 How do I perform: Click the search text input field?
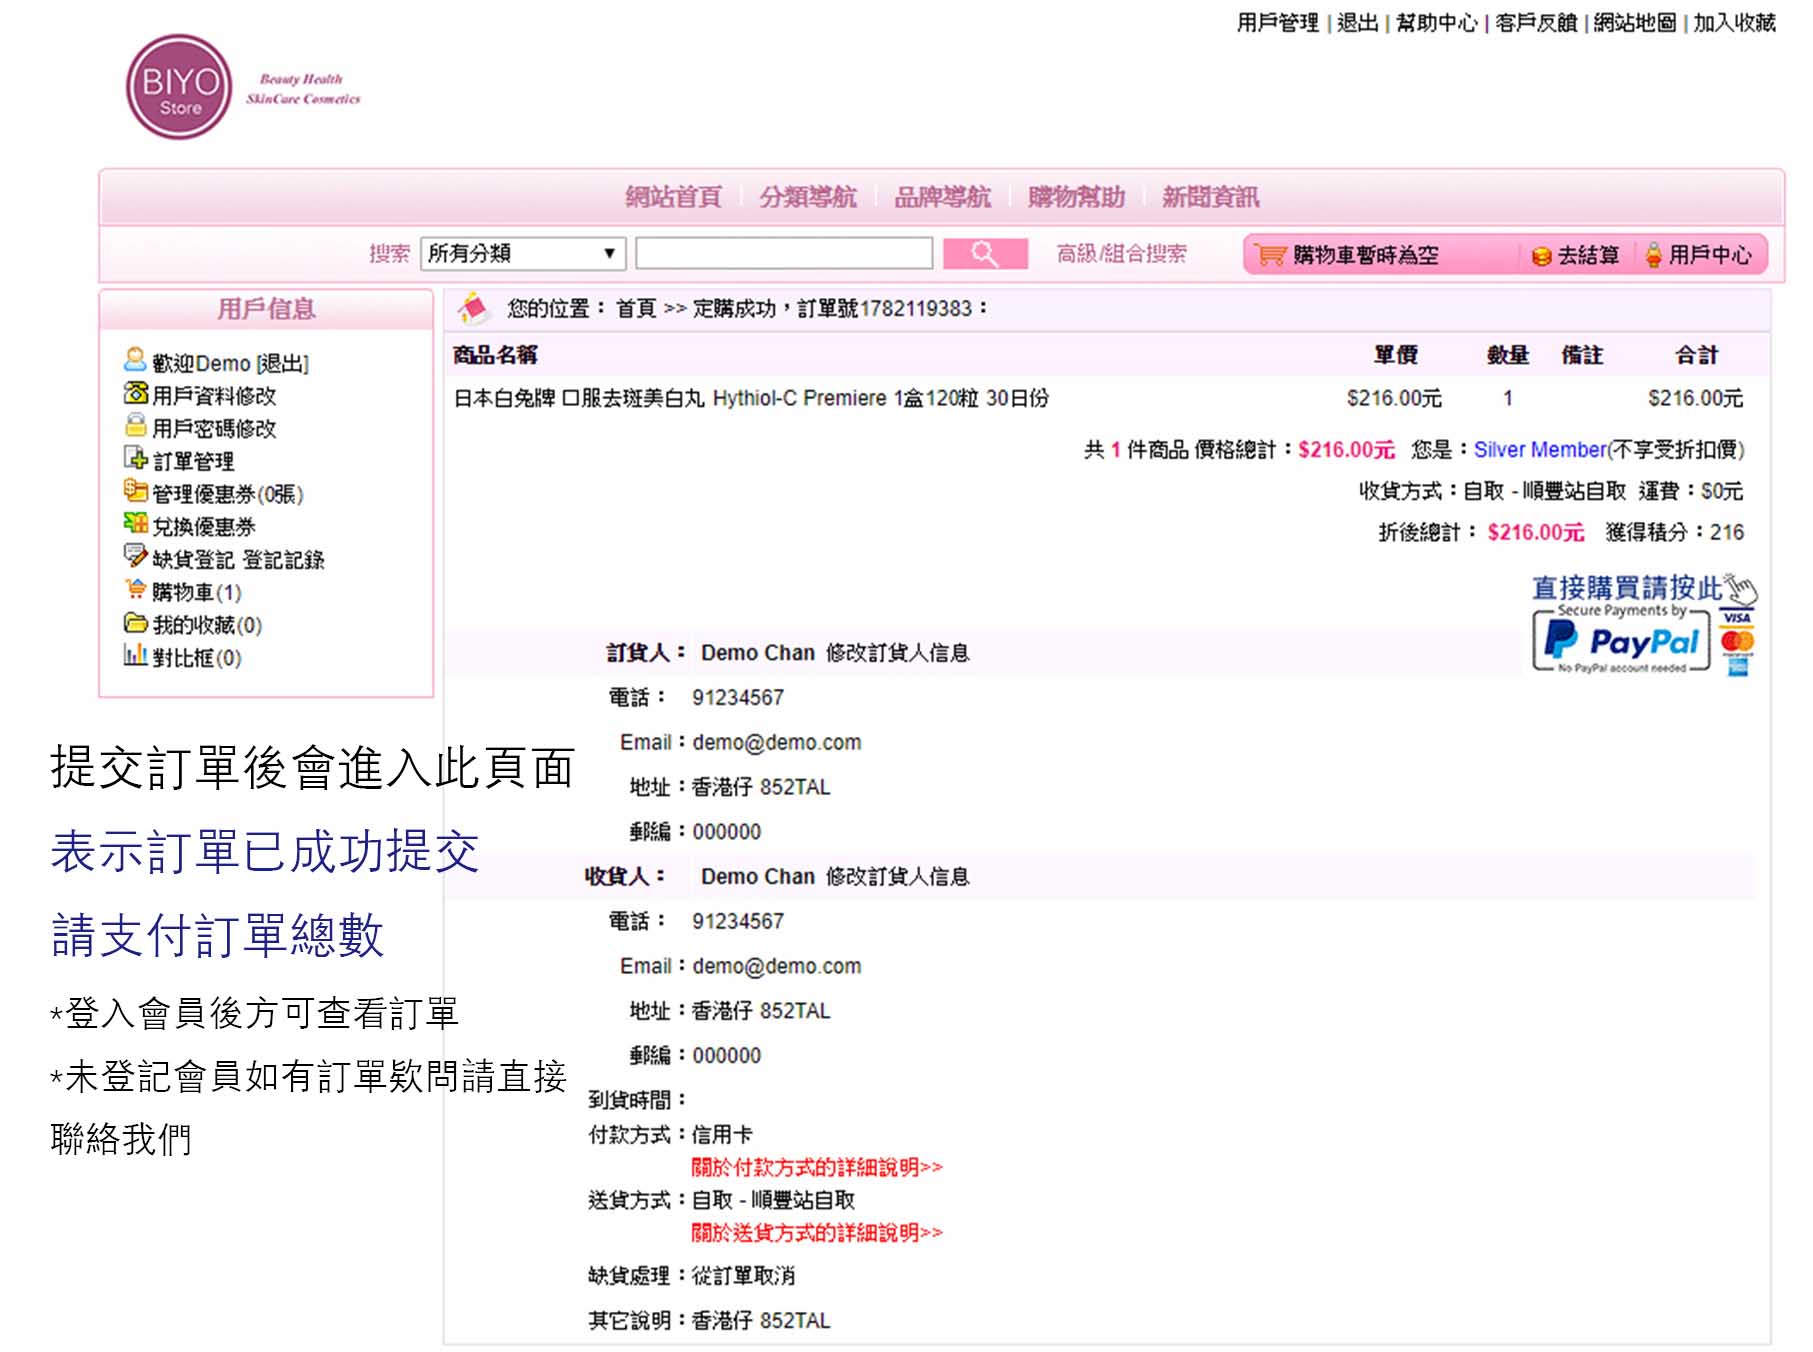(x=784, y=254)
